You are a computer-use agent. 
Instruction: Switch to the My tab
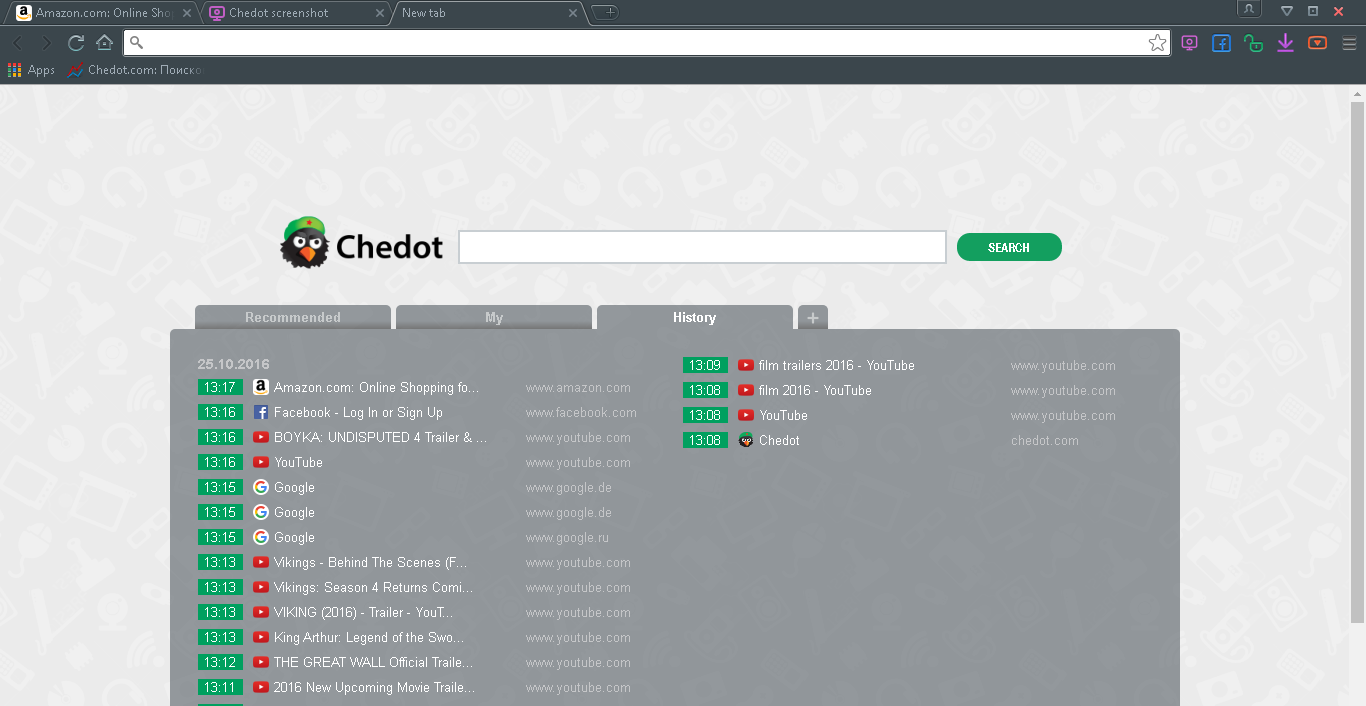coord(494,317)
